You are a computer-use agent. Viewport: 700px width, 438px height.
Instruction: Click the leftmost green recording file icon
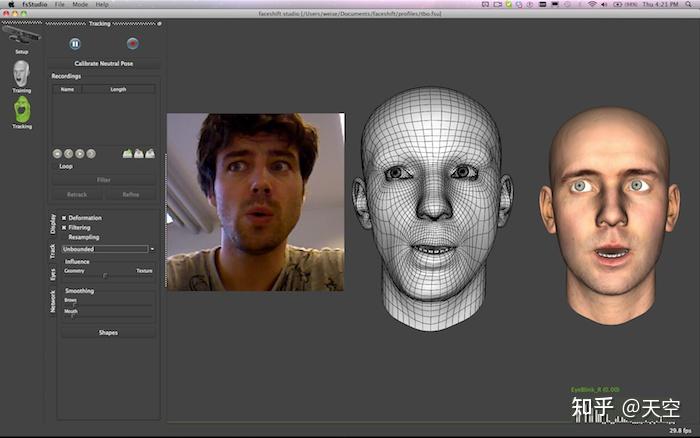coord(127,153)
